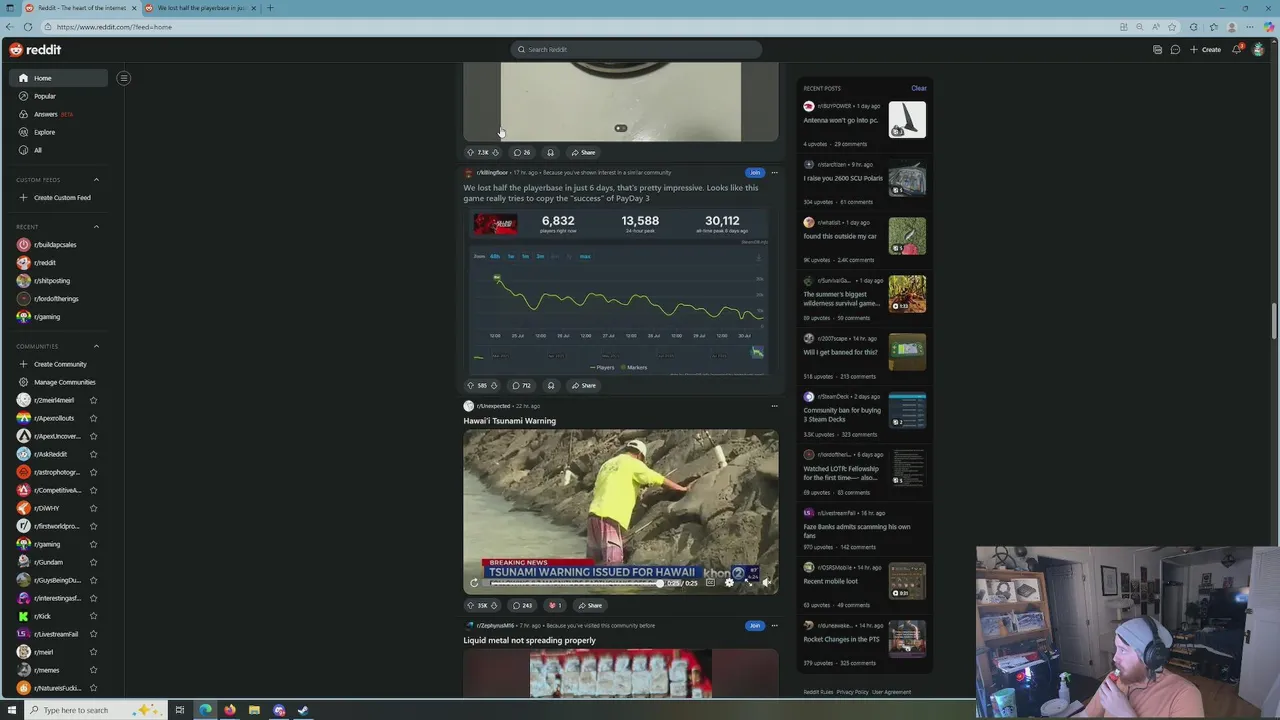Reload the page in the browser

click(27, 27)
